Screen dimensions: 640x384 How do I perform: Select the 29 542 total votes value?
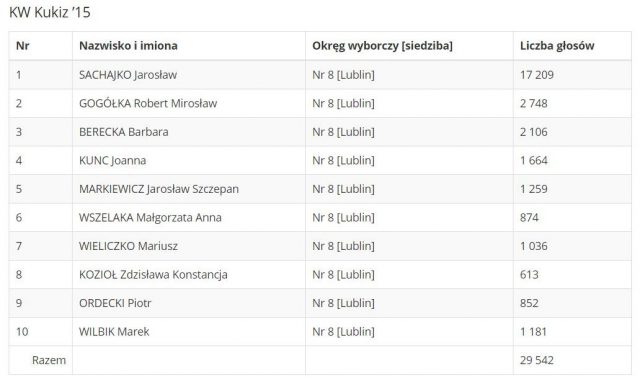pyautogui.click(x=537, y=360)
